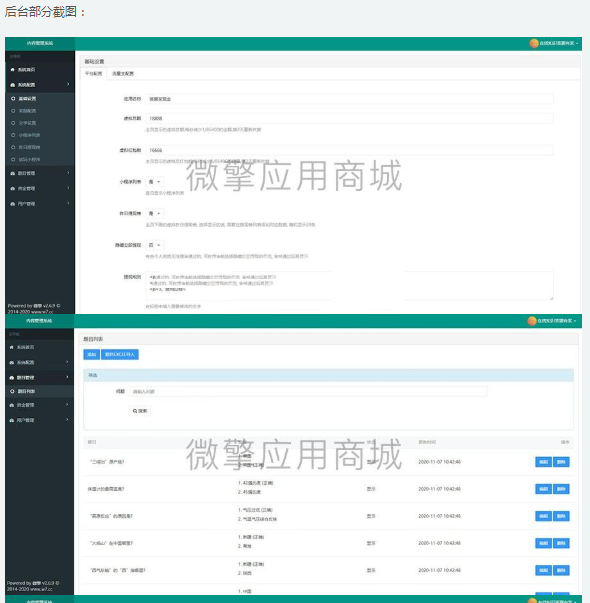The width and height of the screenshot is (590, 603).
Task: Click the "Powered by" footer text in the settings sidebar
Action: [x=34, y=309]
